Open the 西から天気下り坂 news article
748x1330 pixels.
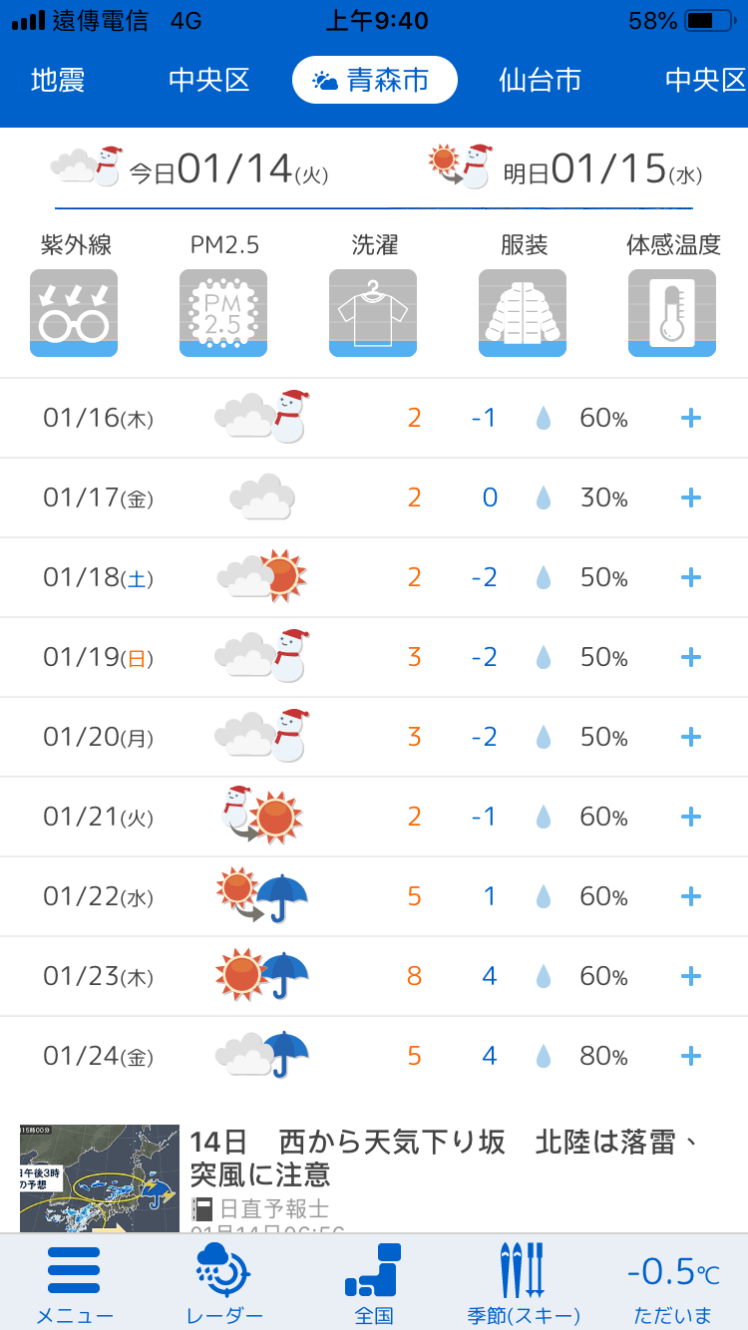point(445,1157)
